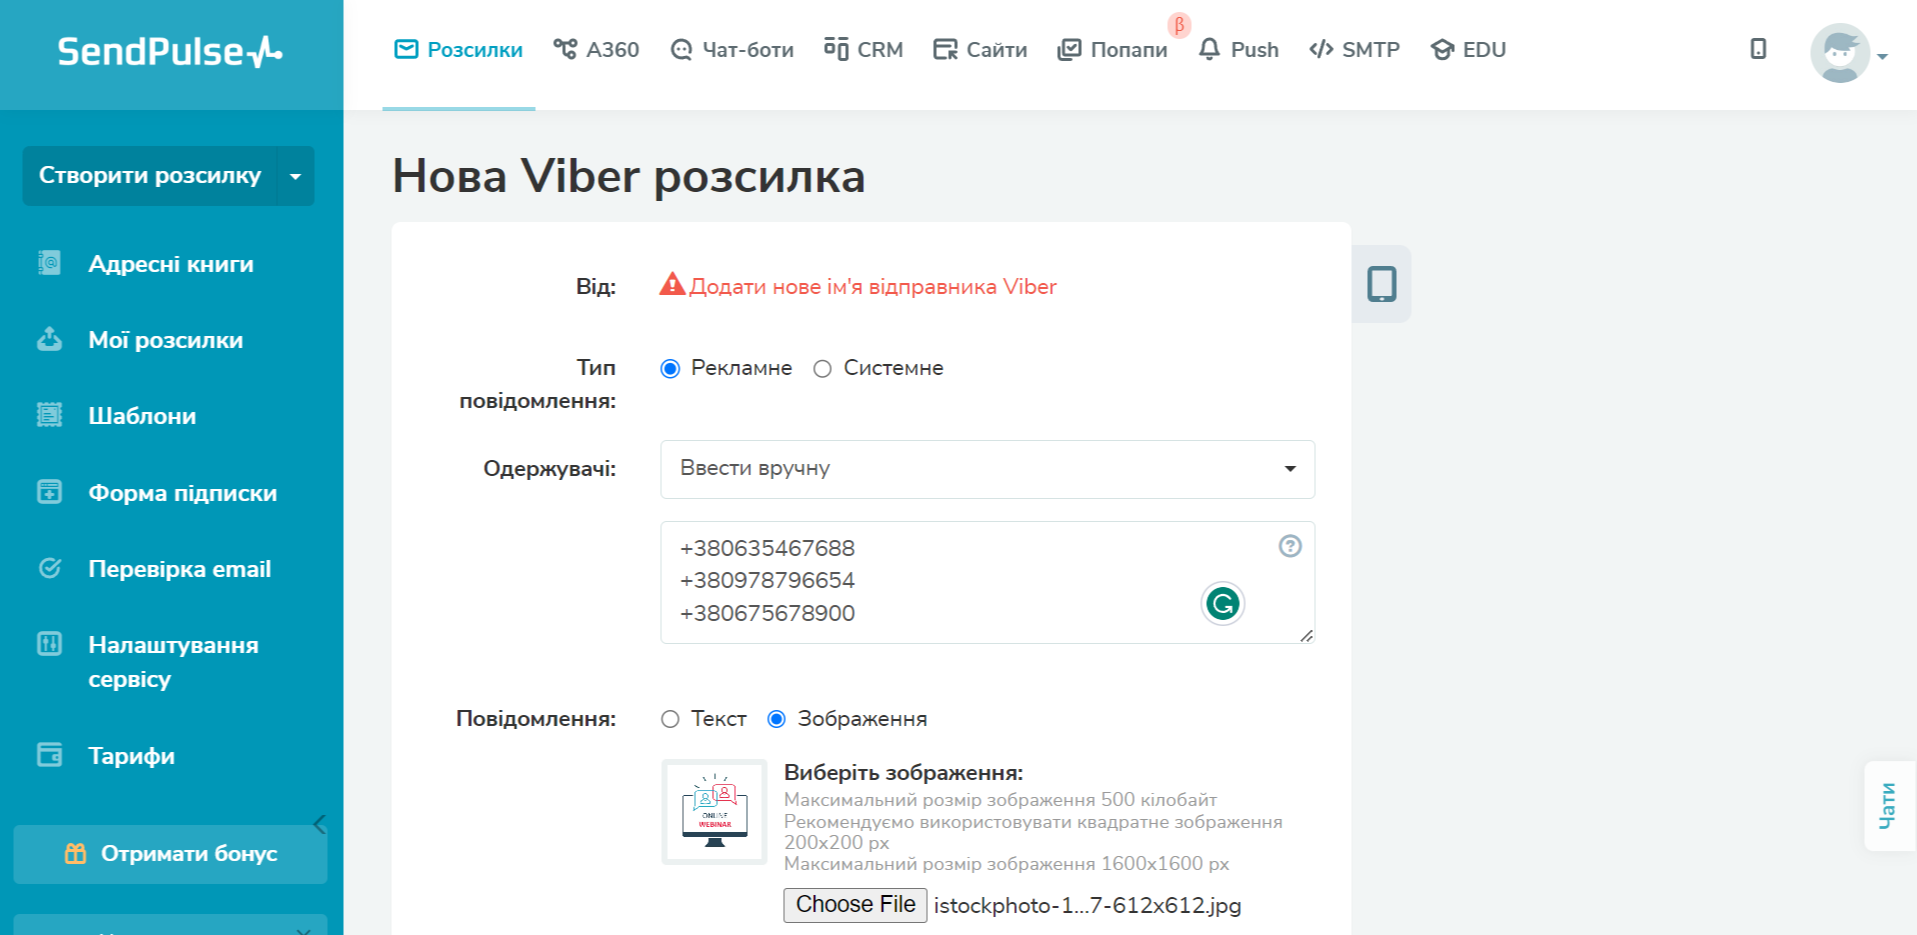1917x935 pixels.
Task: Click the mobile phone icon in header
Action: click(x=1758, y=49)
